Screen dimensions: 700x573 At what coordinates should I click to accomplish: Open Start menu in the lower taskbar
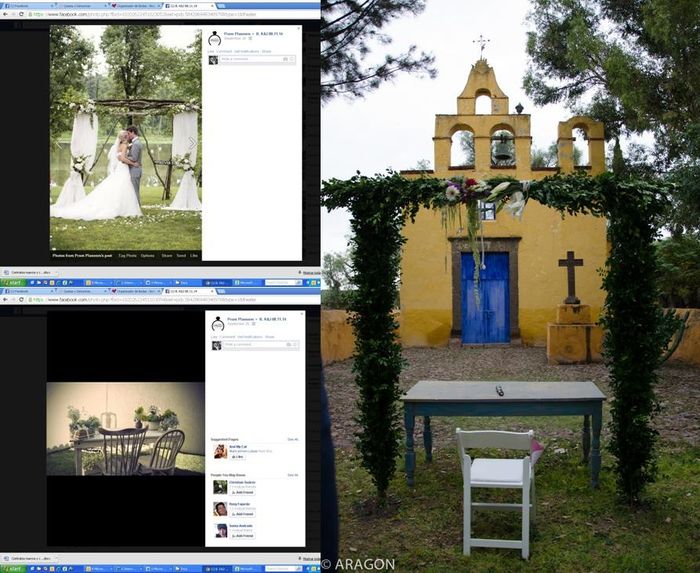13,569
